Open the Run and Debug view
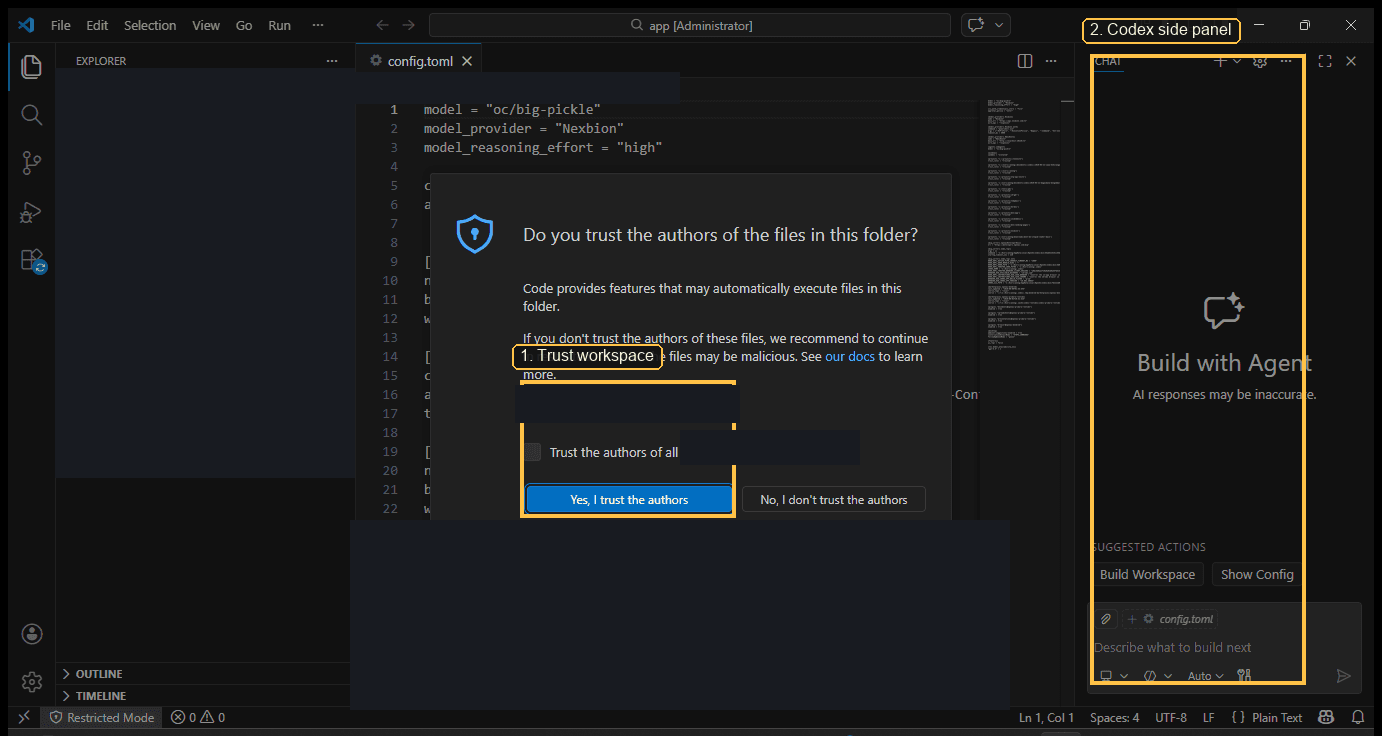 coord(31,211)
